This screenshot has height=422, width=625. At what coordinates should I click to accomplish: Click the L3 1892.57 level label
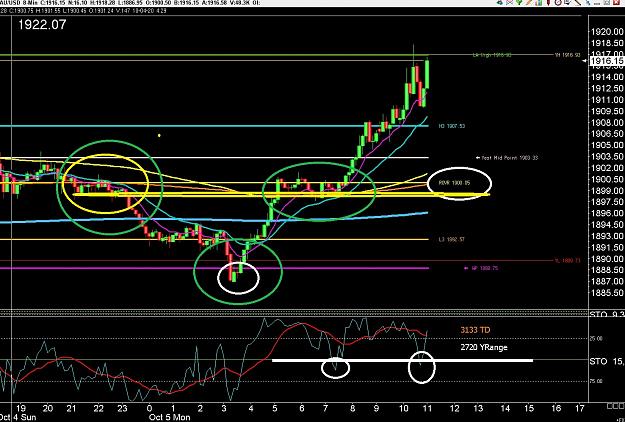pyautogui.click(x=452, y=239)
